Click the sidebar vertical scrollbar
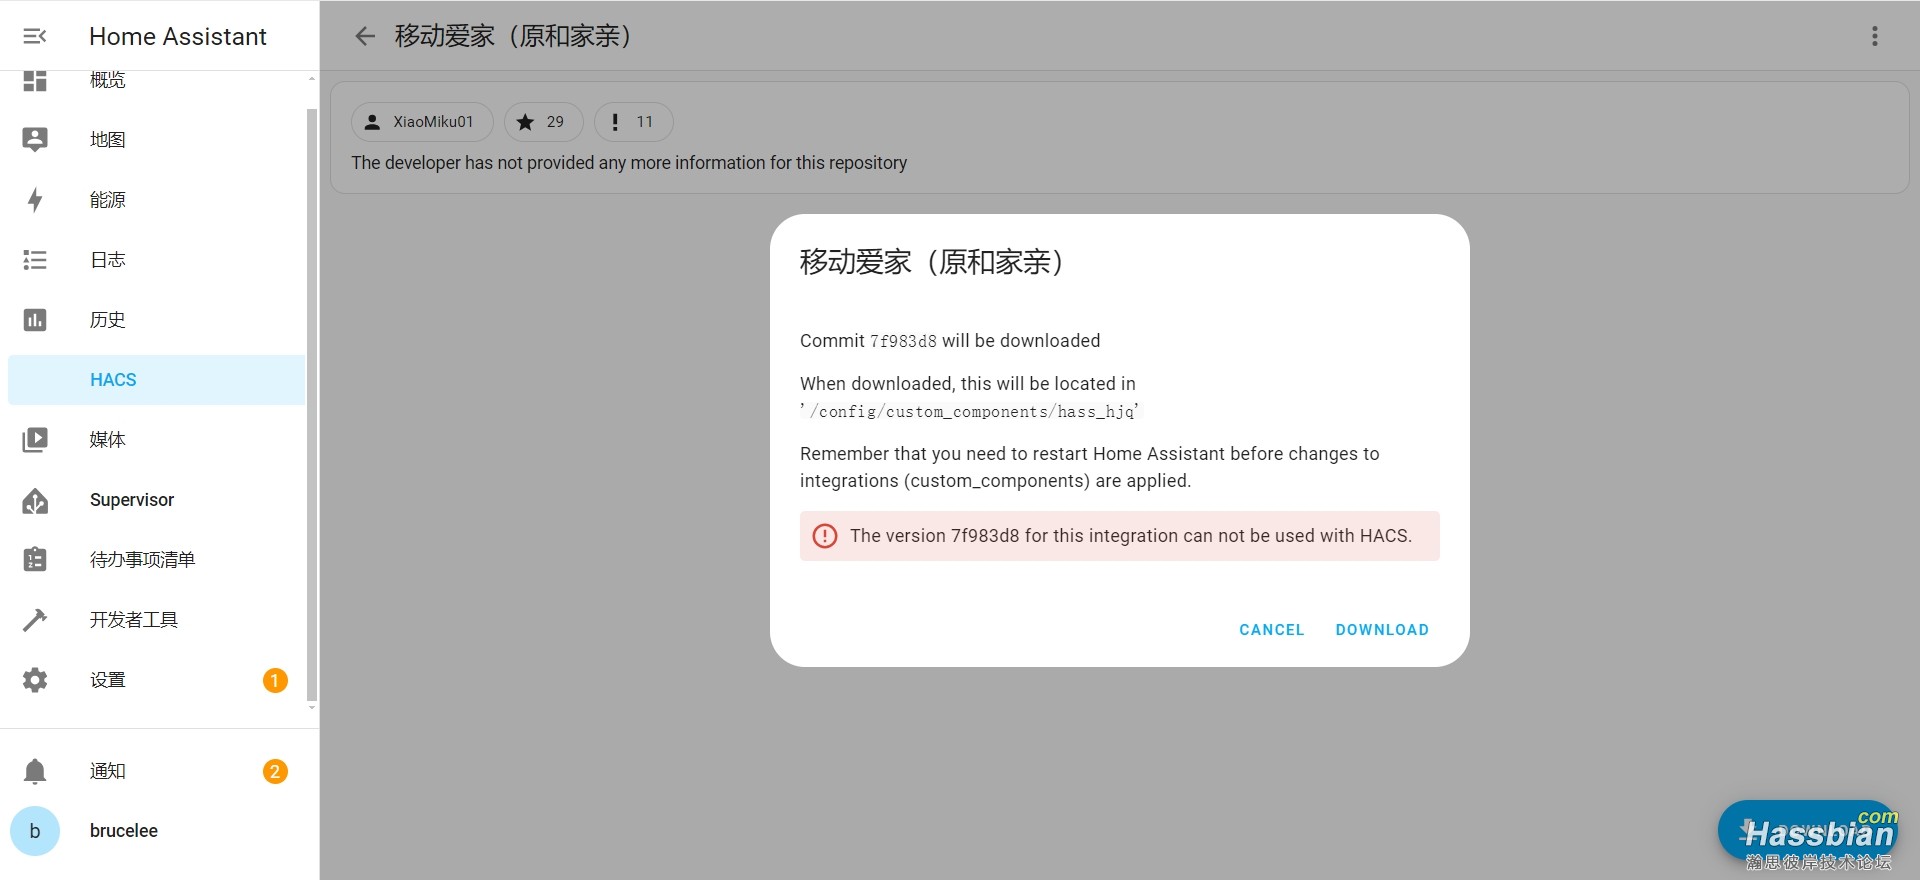Image resolution: width=1920 pixels, height=880 pixels. pyautogui.click(x=311, y=405)
